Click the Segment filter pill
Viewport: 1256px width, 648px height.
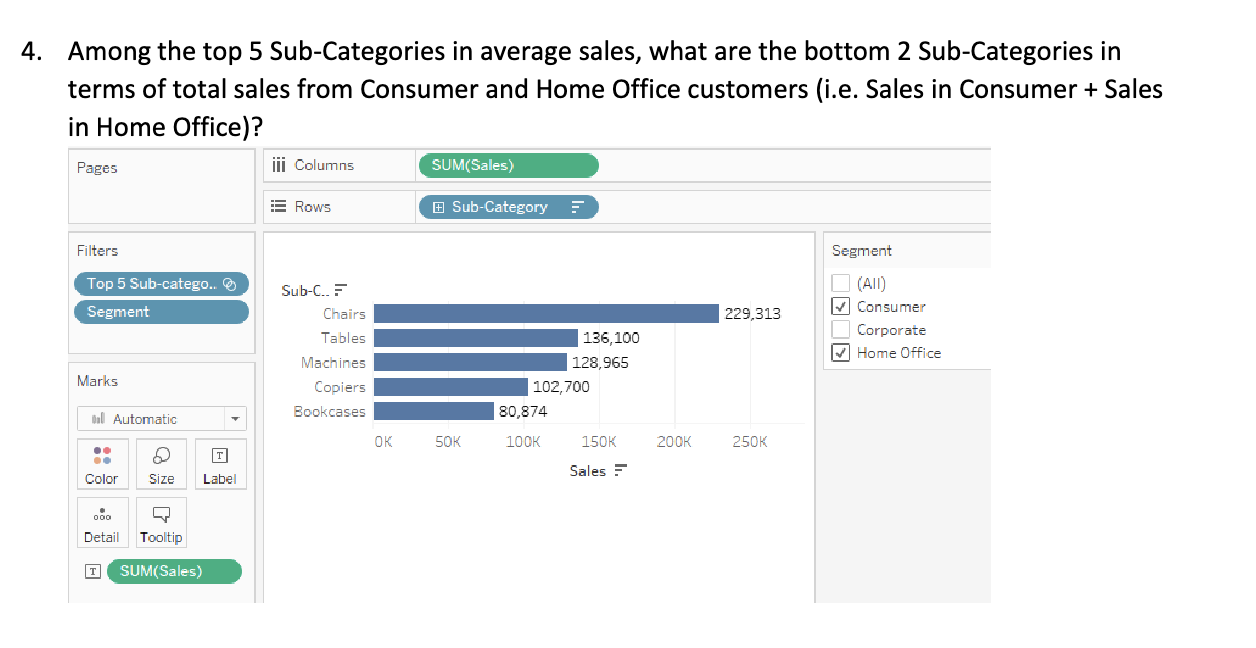tap(161, 311)
